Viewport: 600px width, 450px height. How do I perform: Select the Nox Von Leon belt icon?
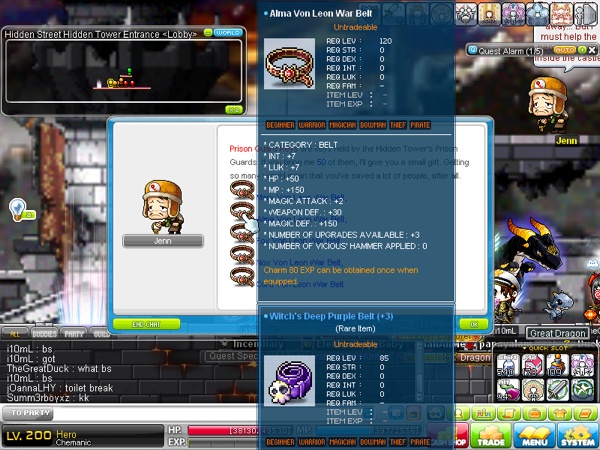click(242, 256)
